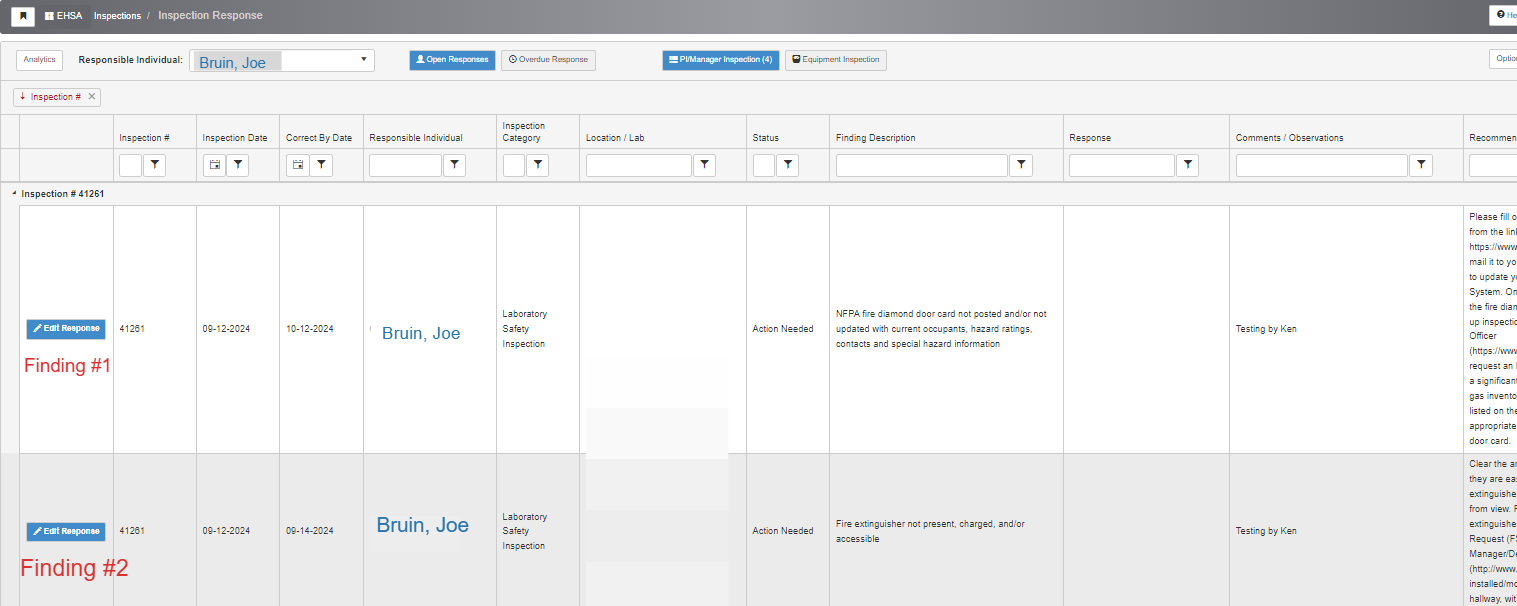Viewport: 1517px width, 606px height.
Task: Open filter menu for Finding Description column
Action: [x=1021, y=166]
